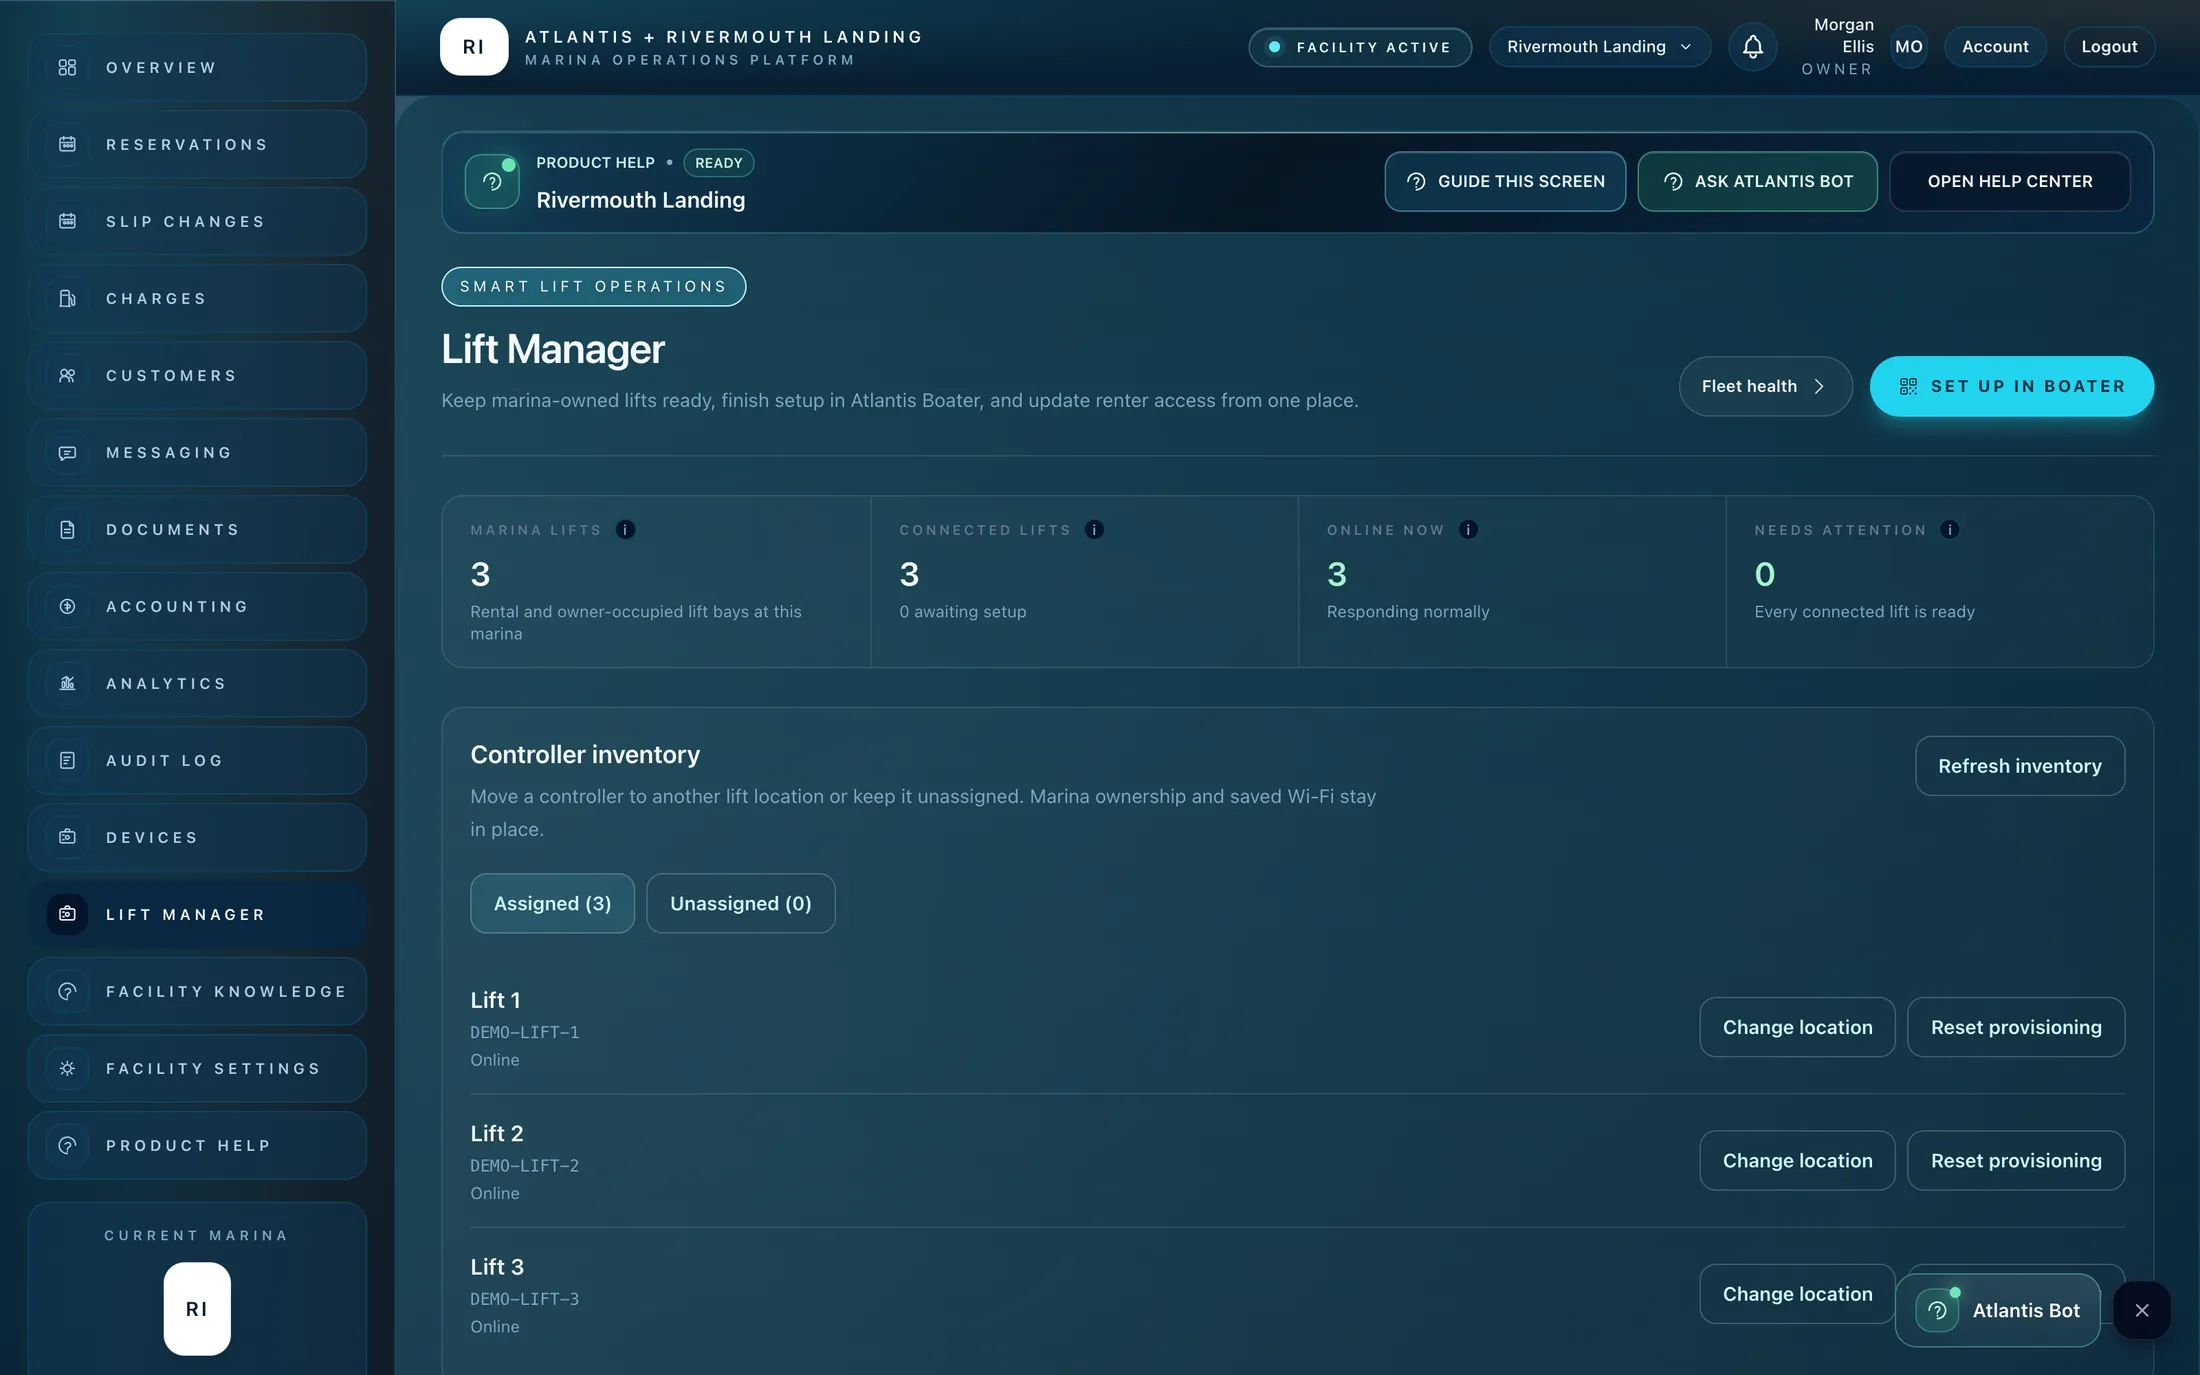
Task: Click Set Up In Boater button
Action: 2011,386
